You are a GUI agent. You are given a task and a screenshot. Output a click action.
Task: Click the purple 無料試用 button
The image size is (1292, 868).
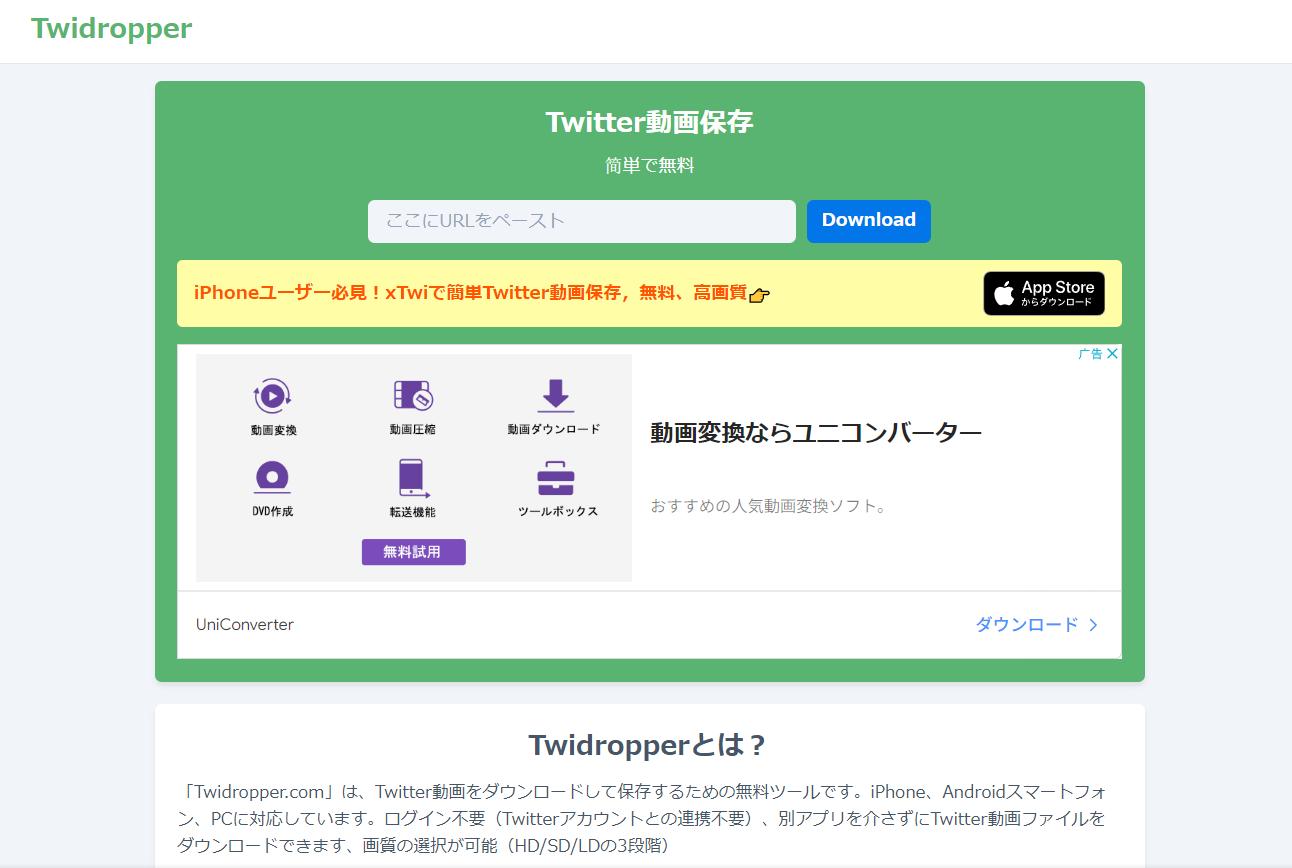click(413, 552)
